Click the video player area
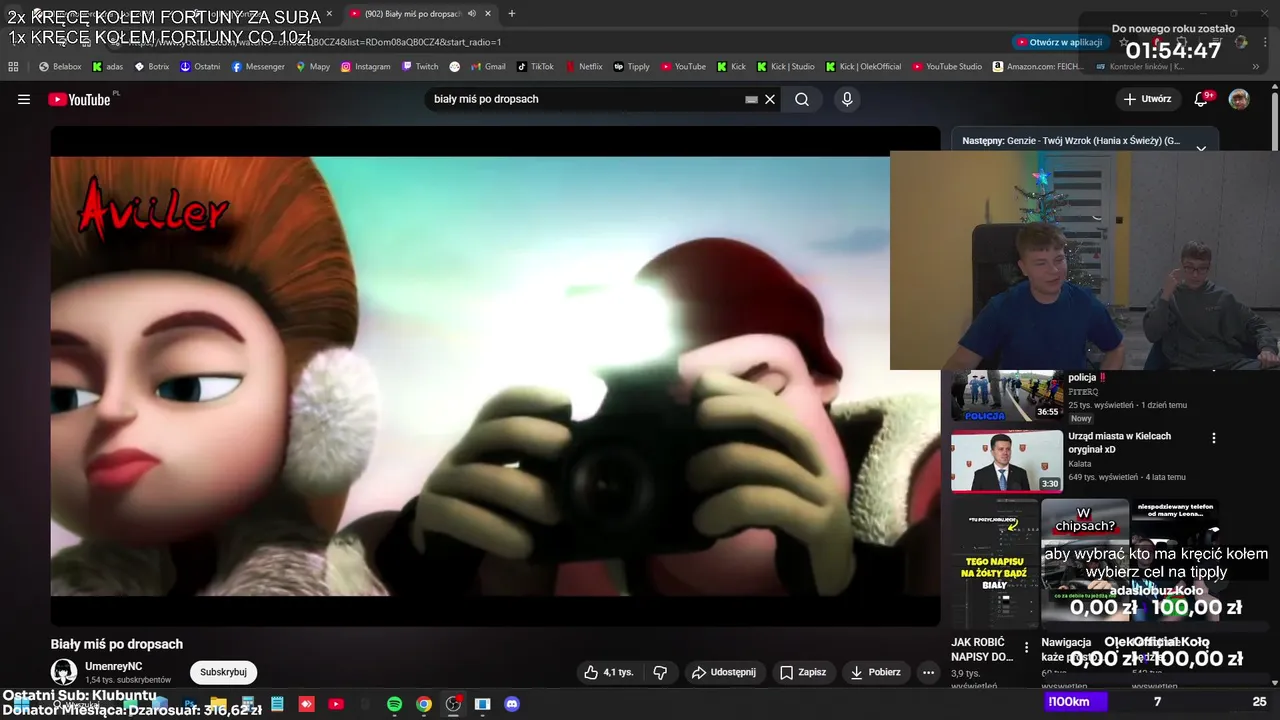The width and height of the screenshot is (1280, 720). 495,376
